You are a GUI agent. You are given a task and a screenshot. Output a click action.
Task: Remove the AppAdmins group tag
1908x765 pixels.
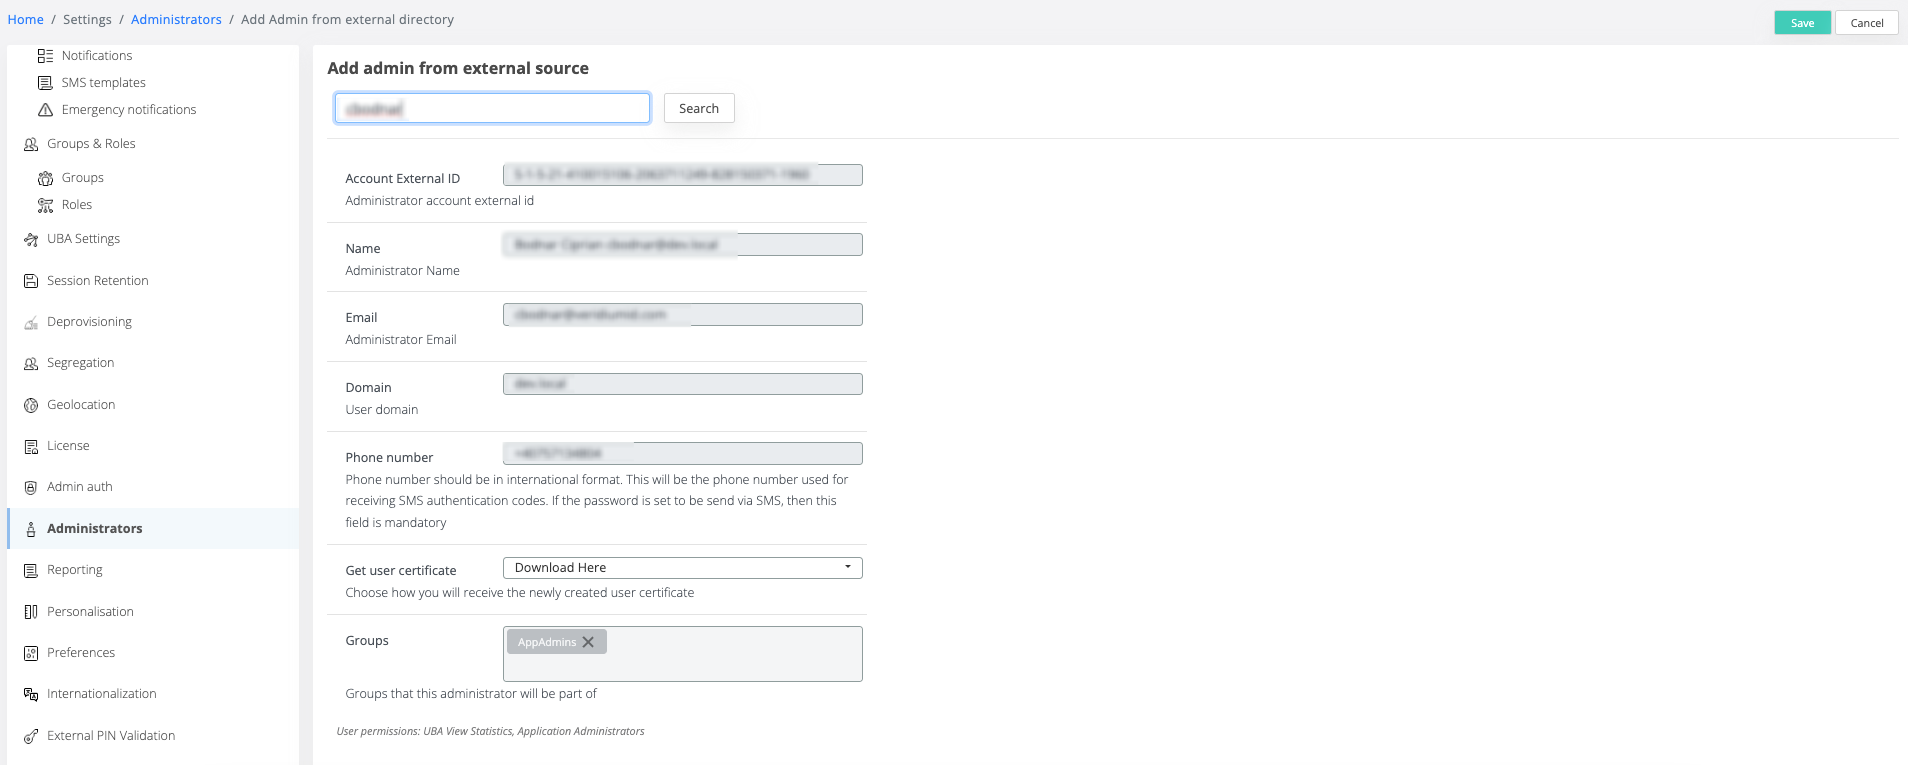[x=588, y=642]
